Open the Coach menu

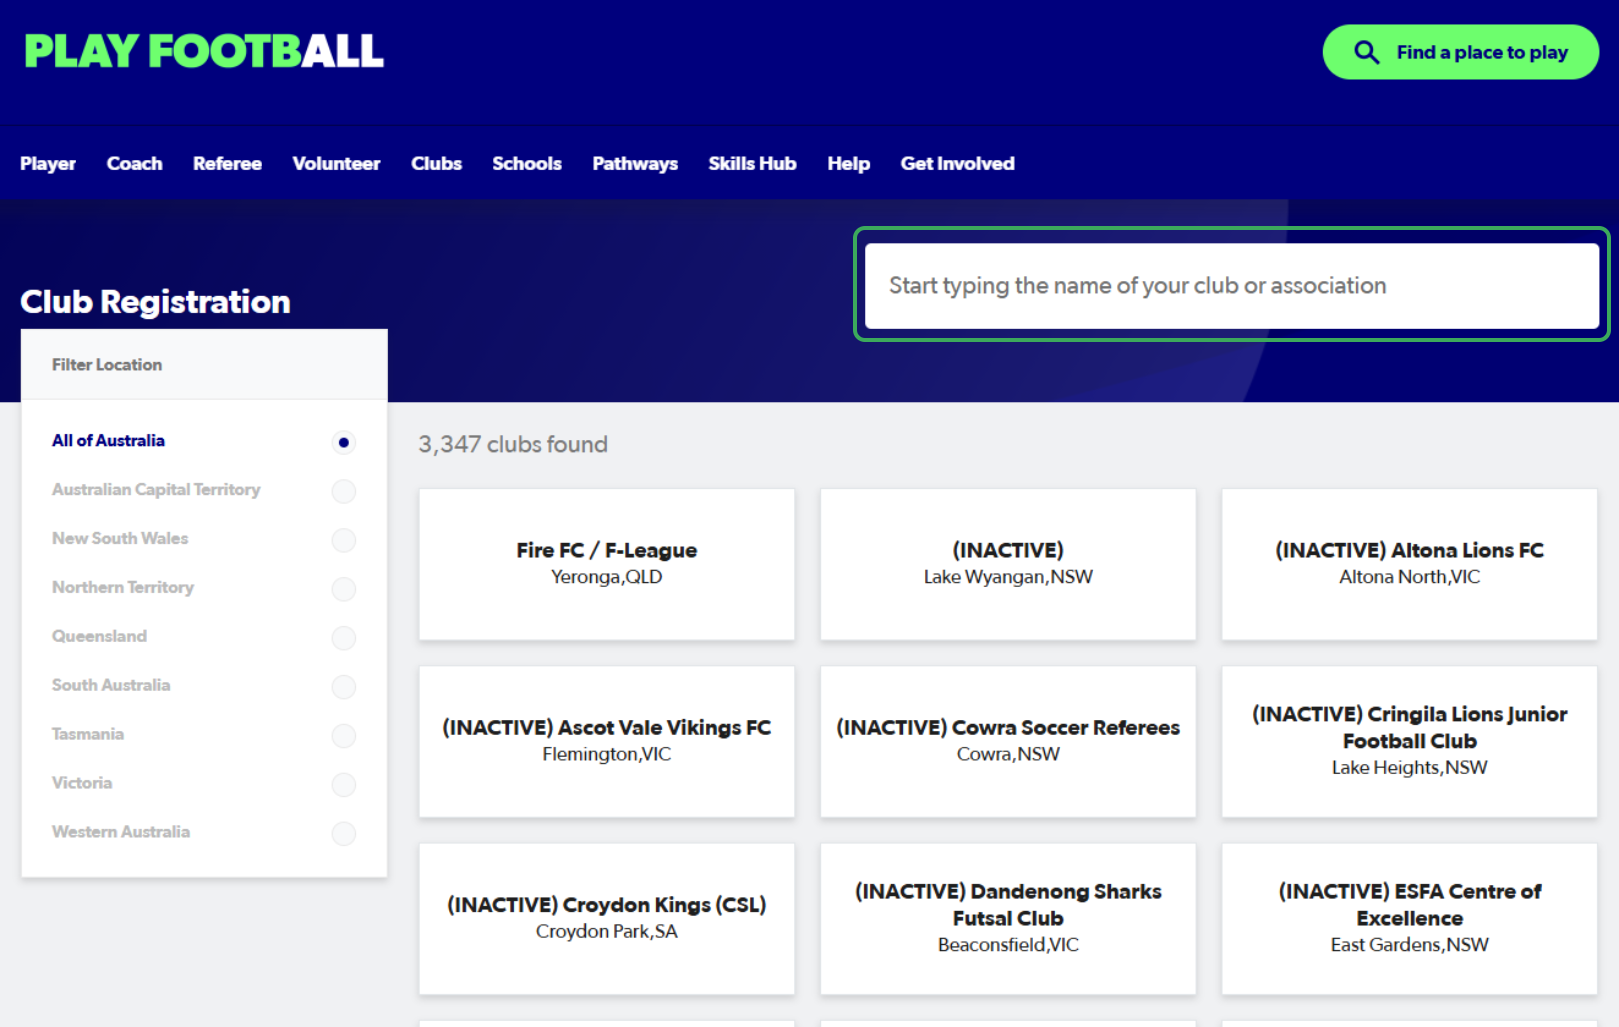[134, 163]
